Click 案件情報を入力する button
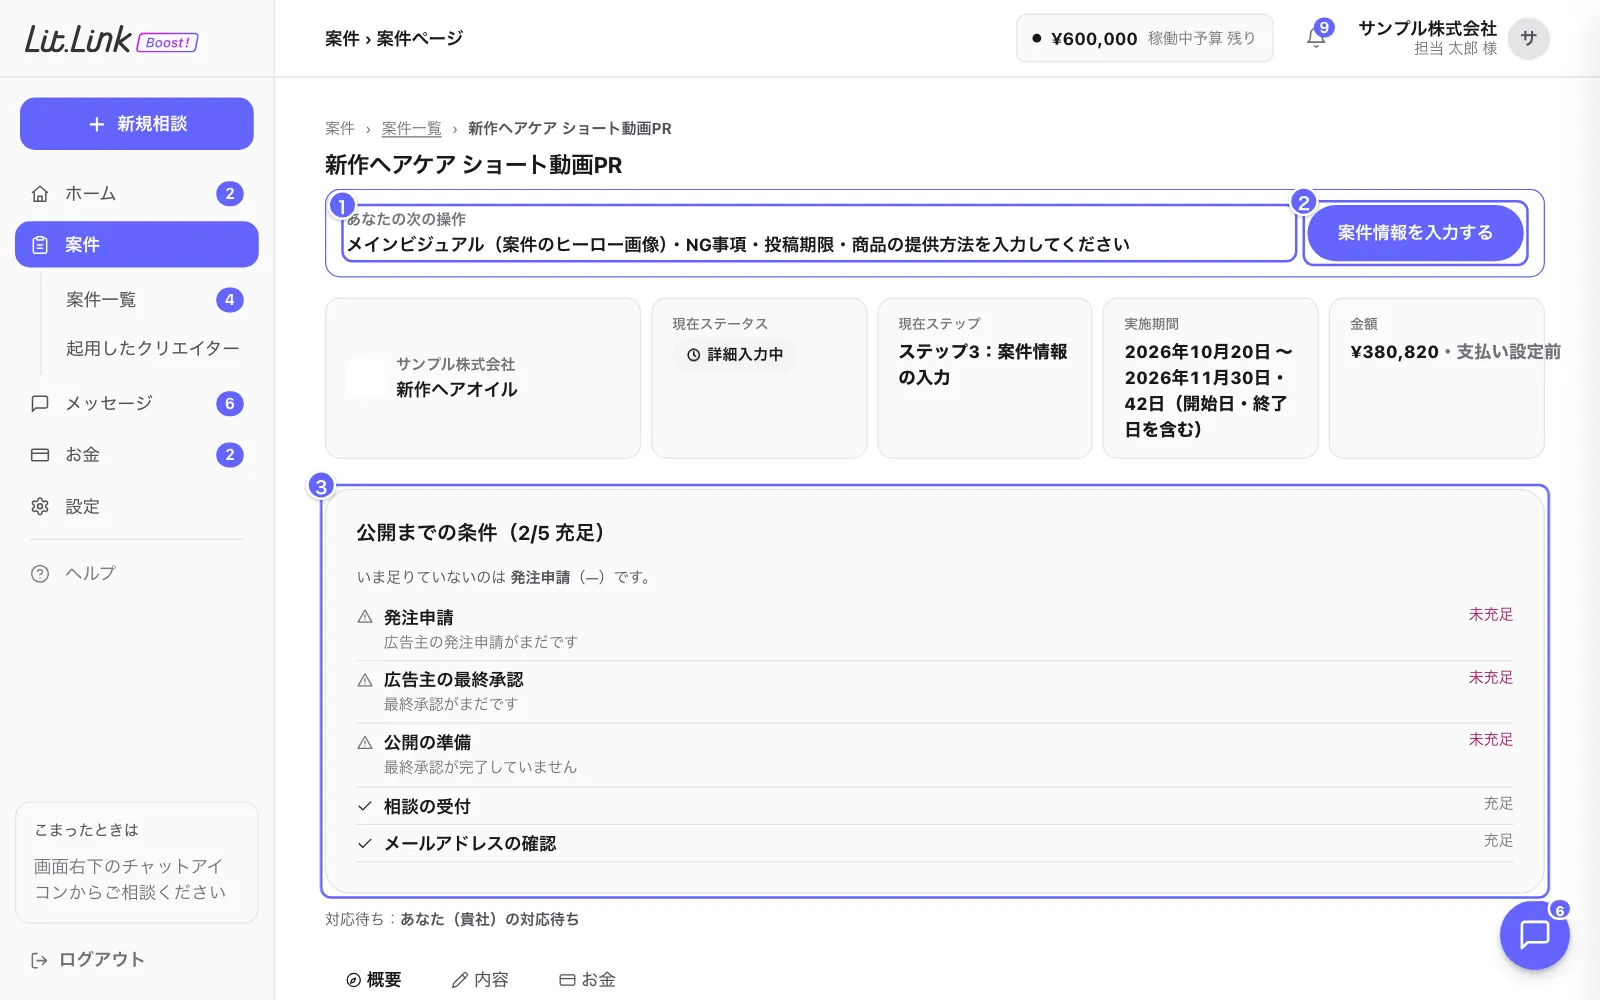 click(x=1415, y=233)
